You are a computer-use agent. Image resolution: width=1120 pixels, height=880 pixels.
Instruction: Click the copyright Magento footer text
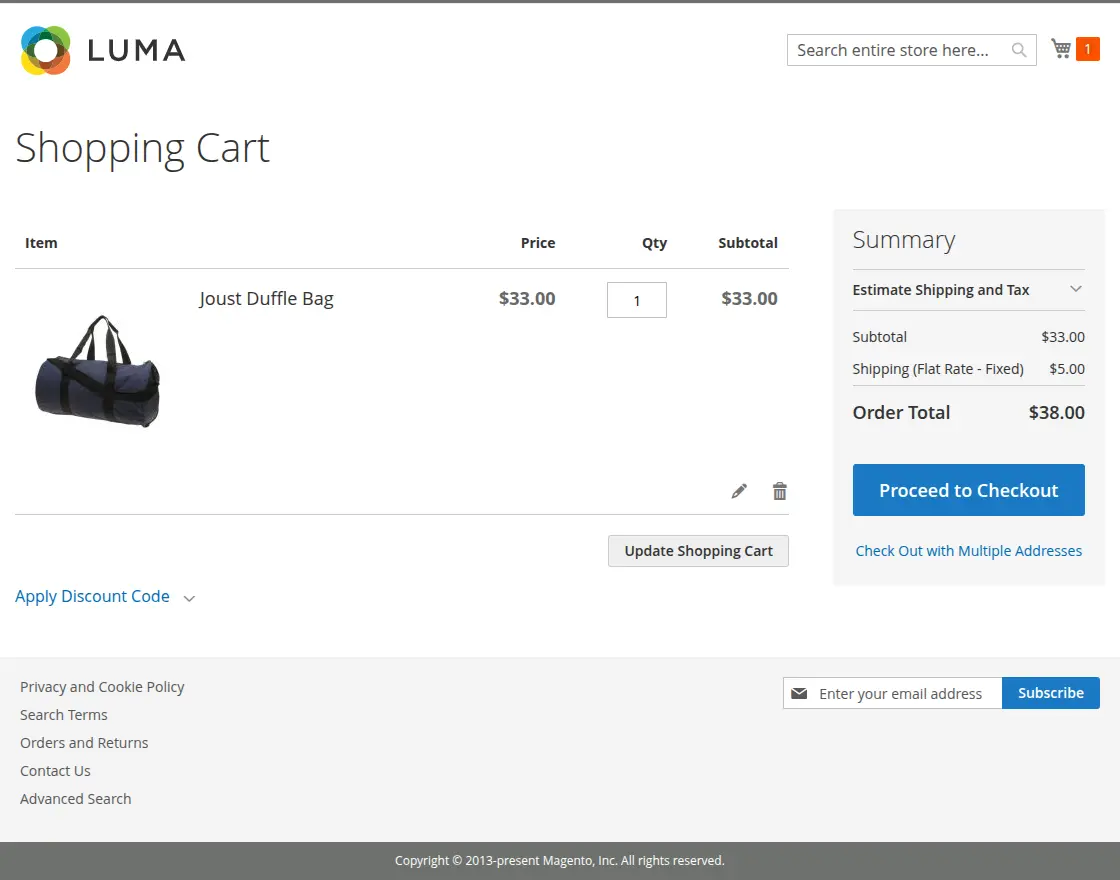click(x=560, y=860)
